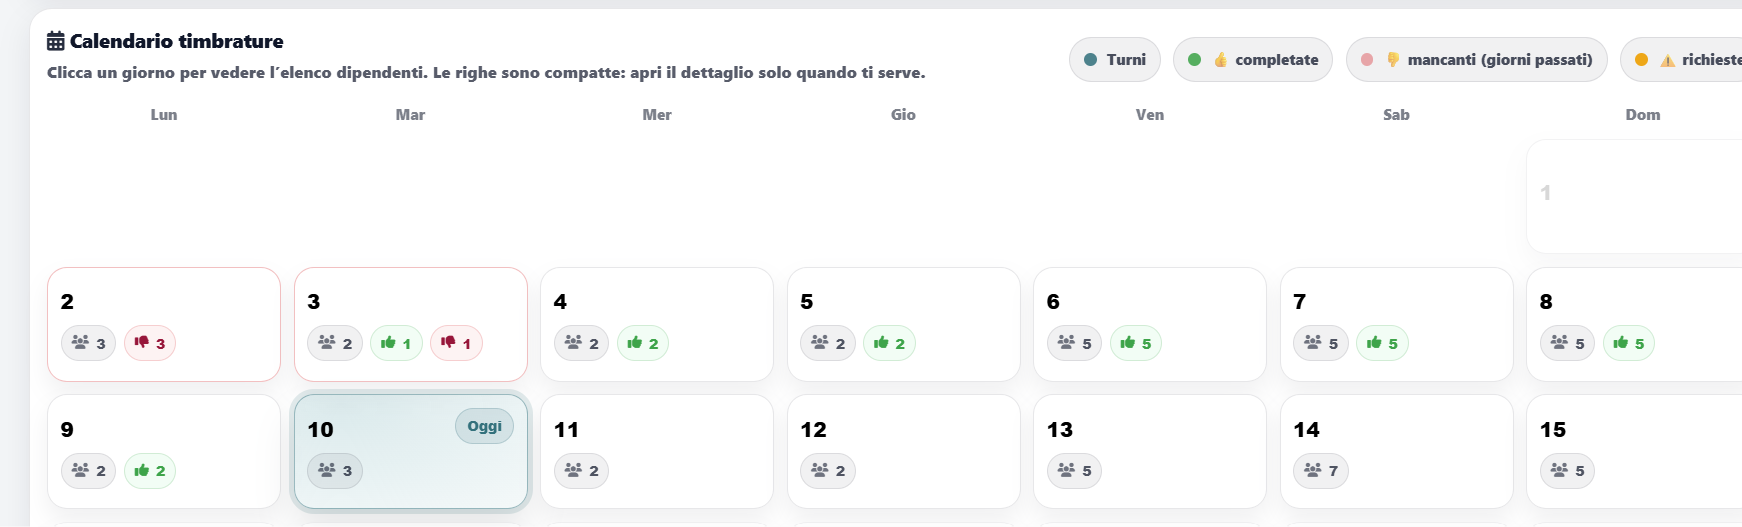Click the people shifts badge on day 14
The image size is (1742, 527).
pos(1320,470)
